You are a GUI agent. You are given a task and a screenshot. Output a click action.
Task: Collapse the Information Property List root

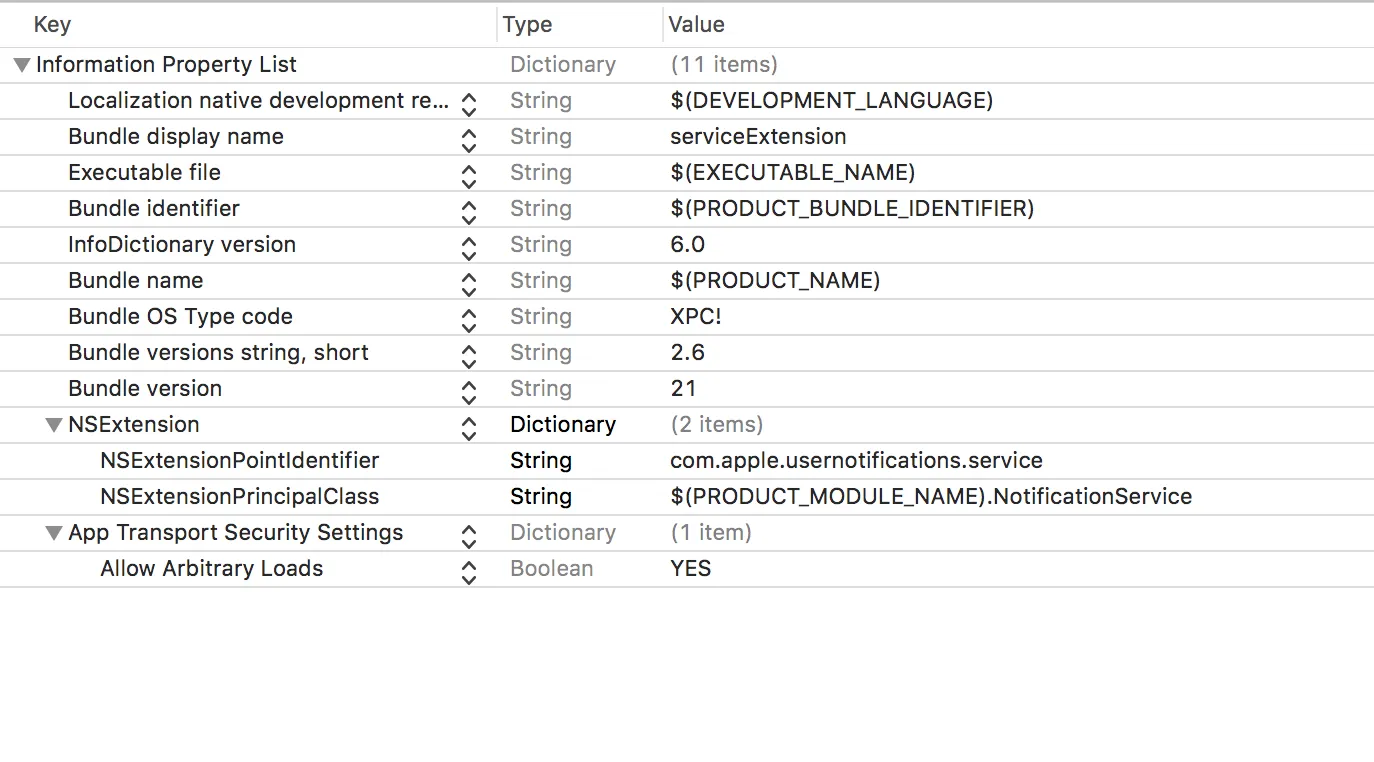coord(21,65)
